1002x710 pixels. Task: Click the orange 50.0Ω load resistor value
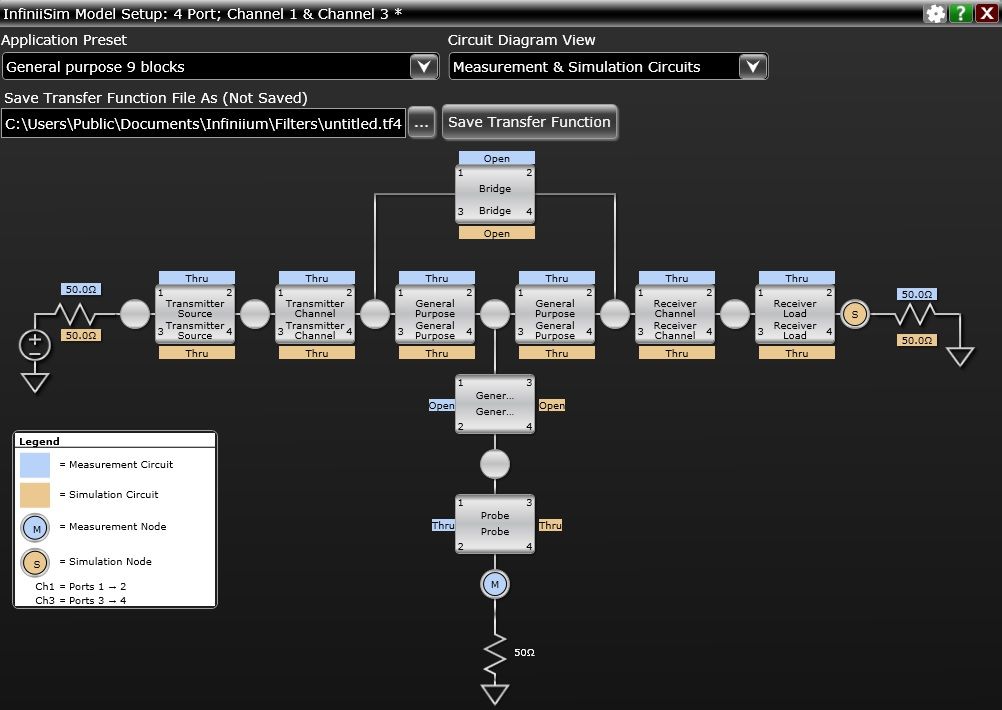tap(916, 340)
